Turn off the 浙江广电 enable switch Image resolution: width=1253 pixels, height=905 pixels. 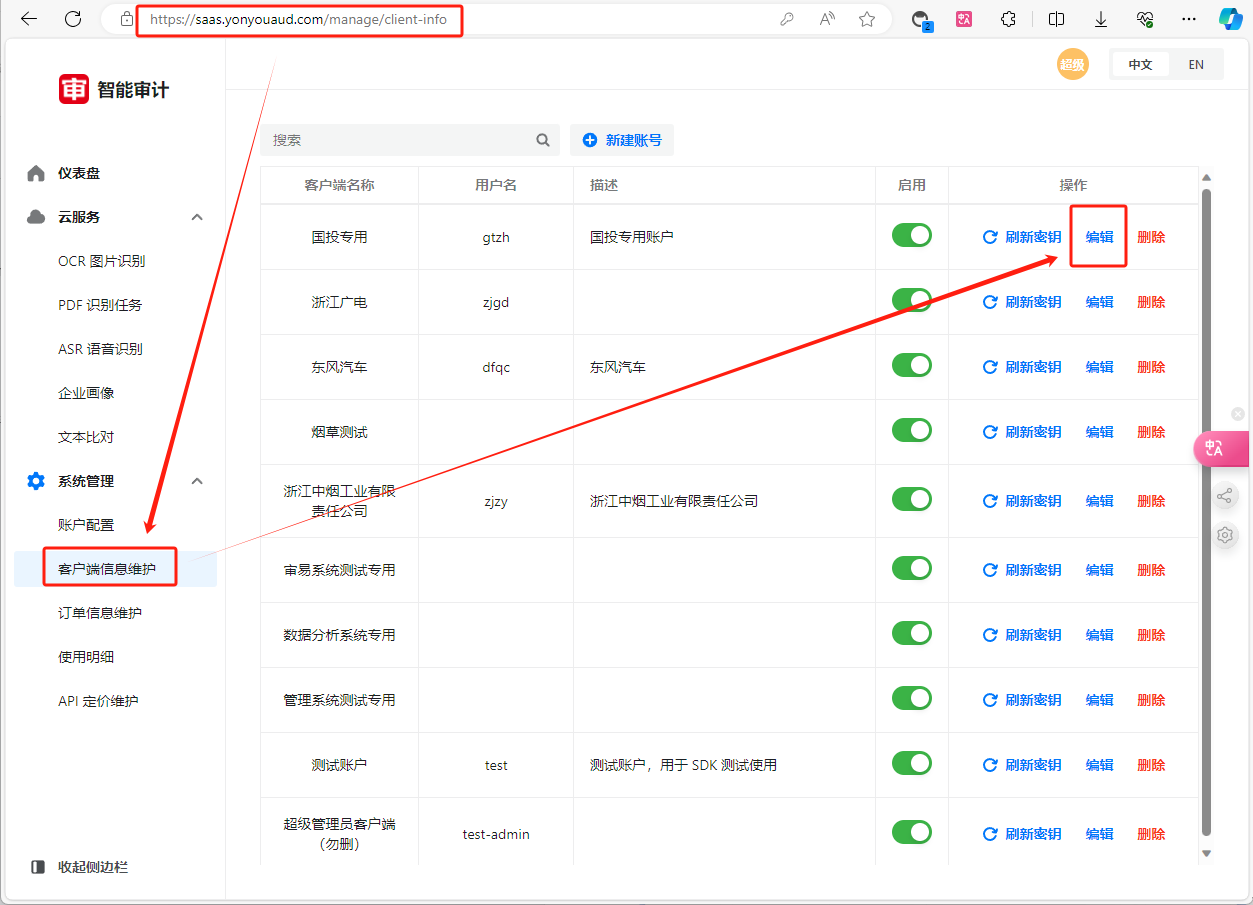[x=911, y=299]
